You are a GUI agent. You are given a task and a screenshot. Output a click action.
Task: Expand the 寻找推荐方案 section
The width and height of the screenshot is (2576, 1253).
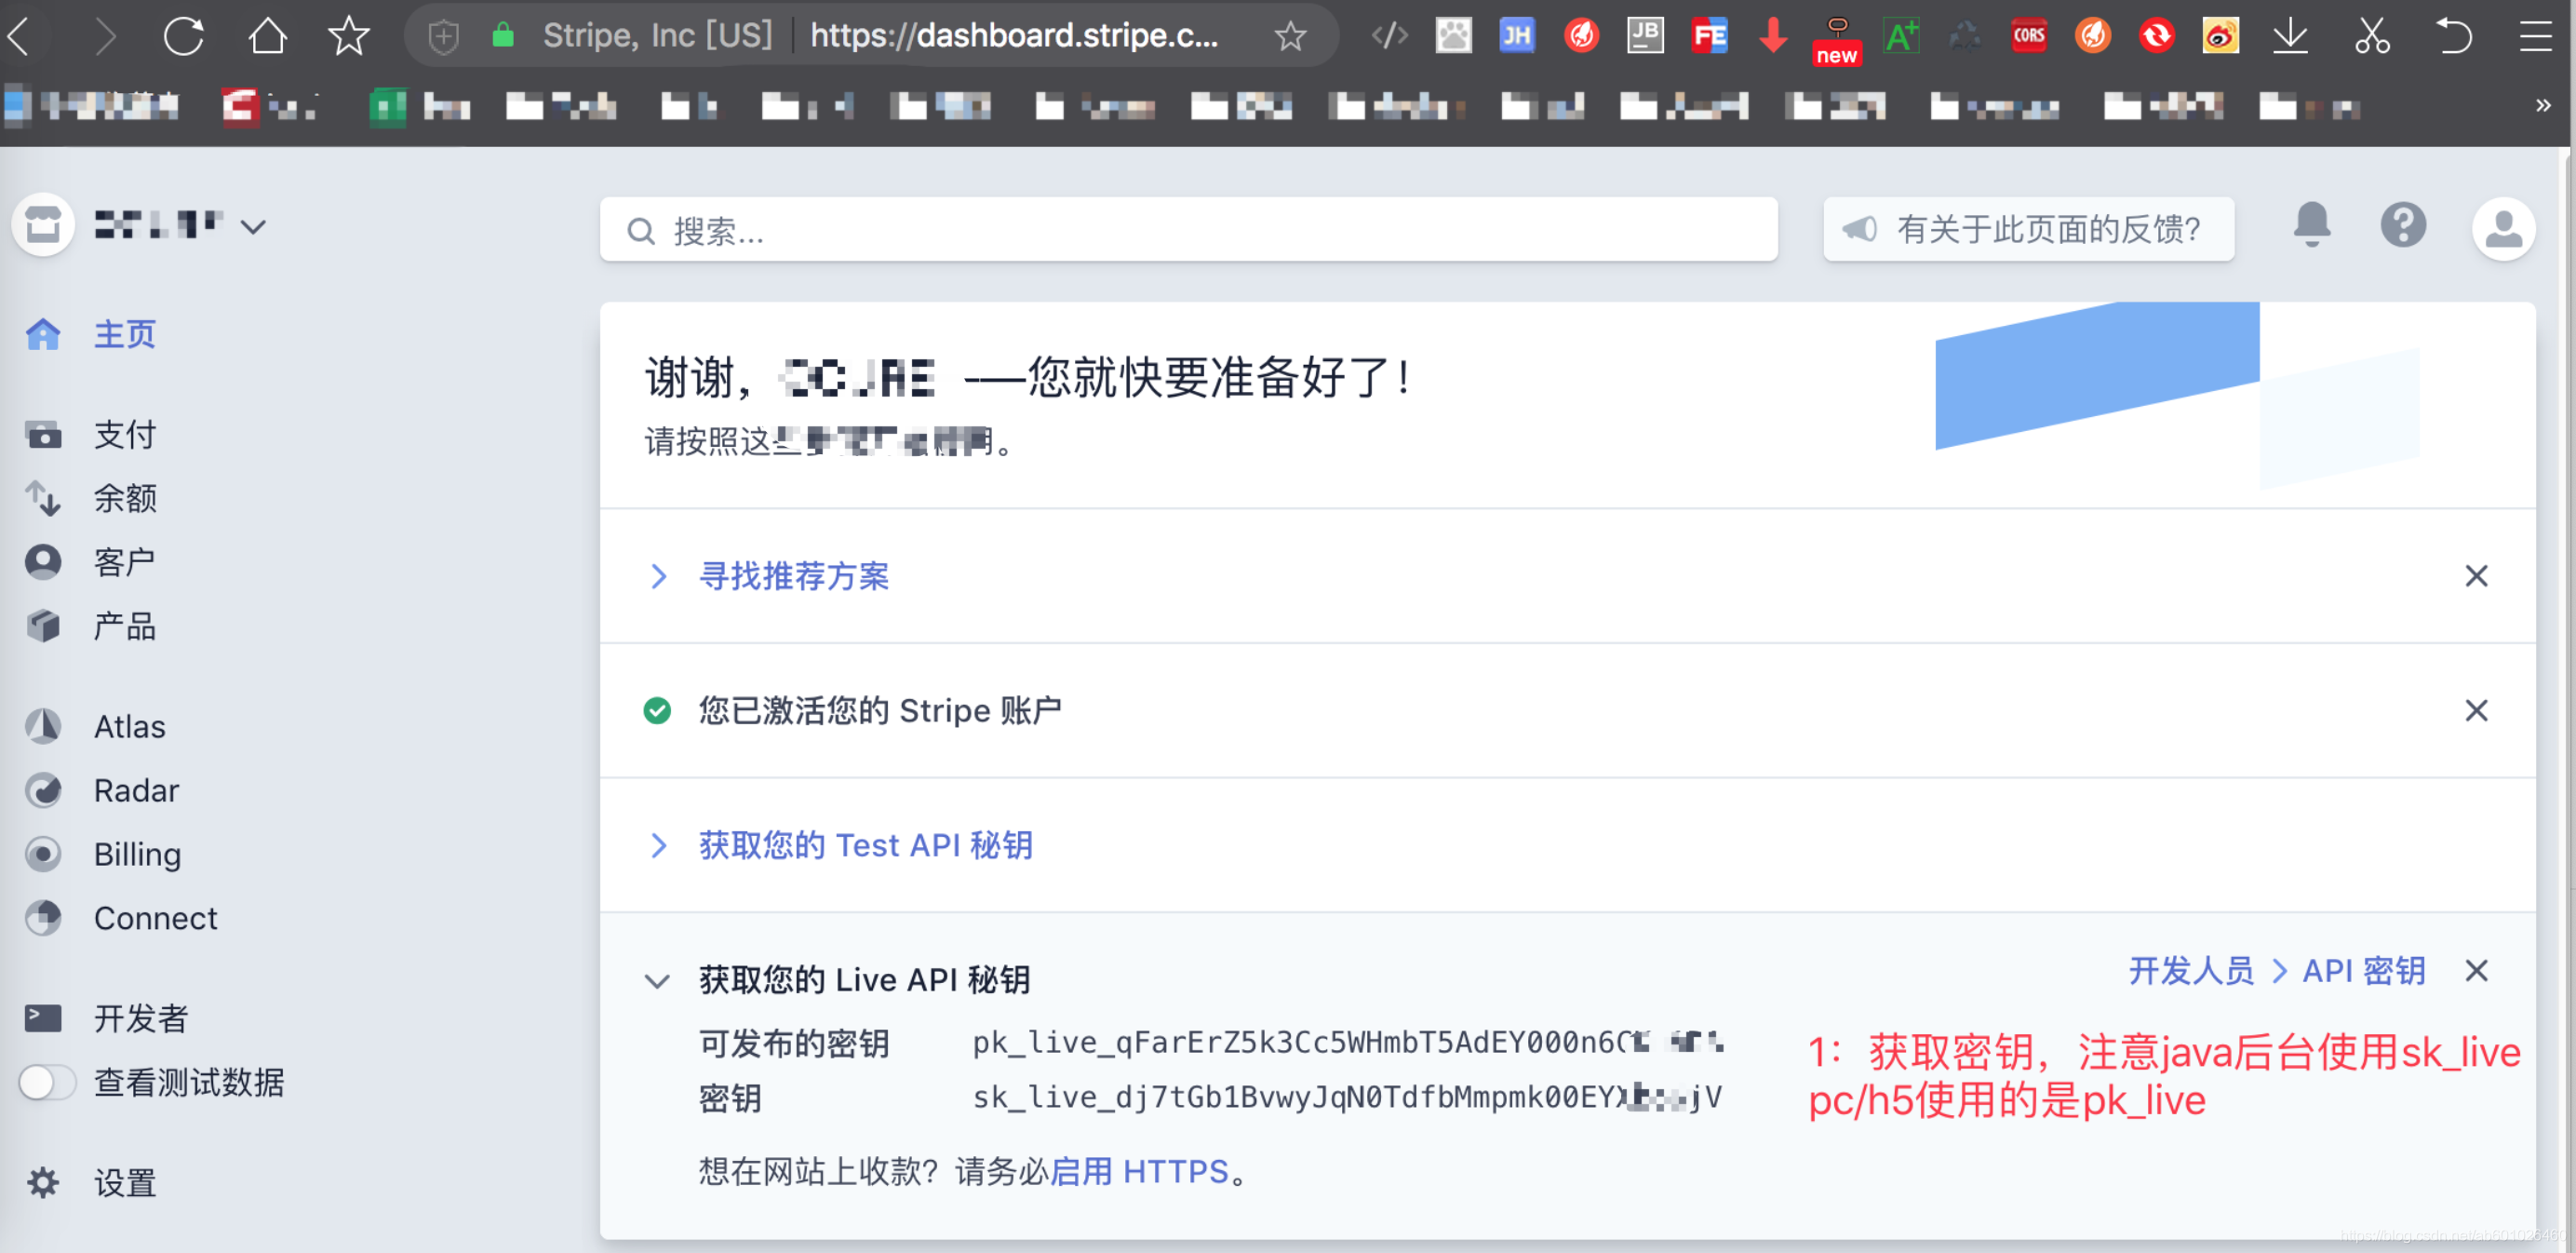(793, 576)
